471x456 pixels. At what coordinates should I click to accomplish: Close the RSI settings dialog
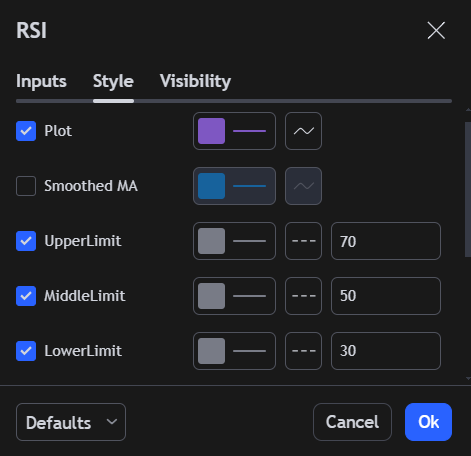tap(436, 31)
